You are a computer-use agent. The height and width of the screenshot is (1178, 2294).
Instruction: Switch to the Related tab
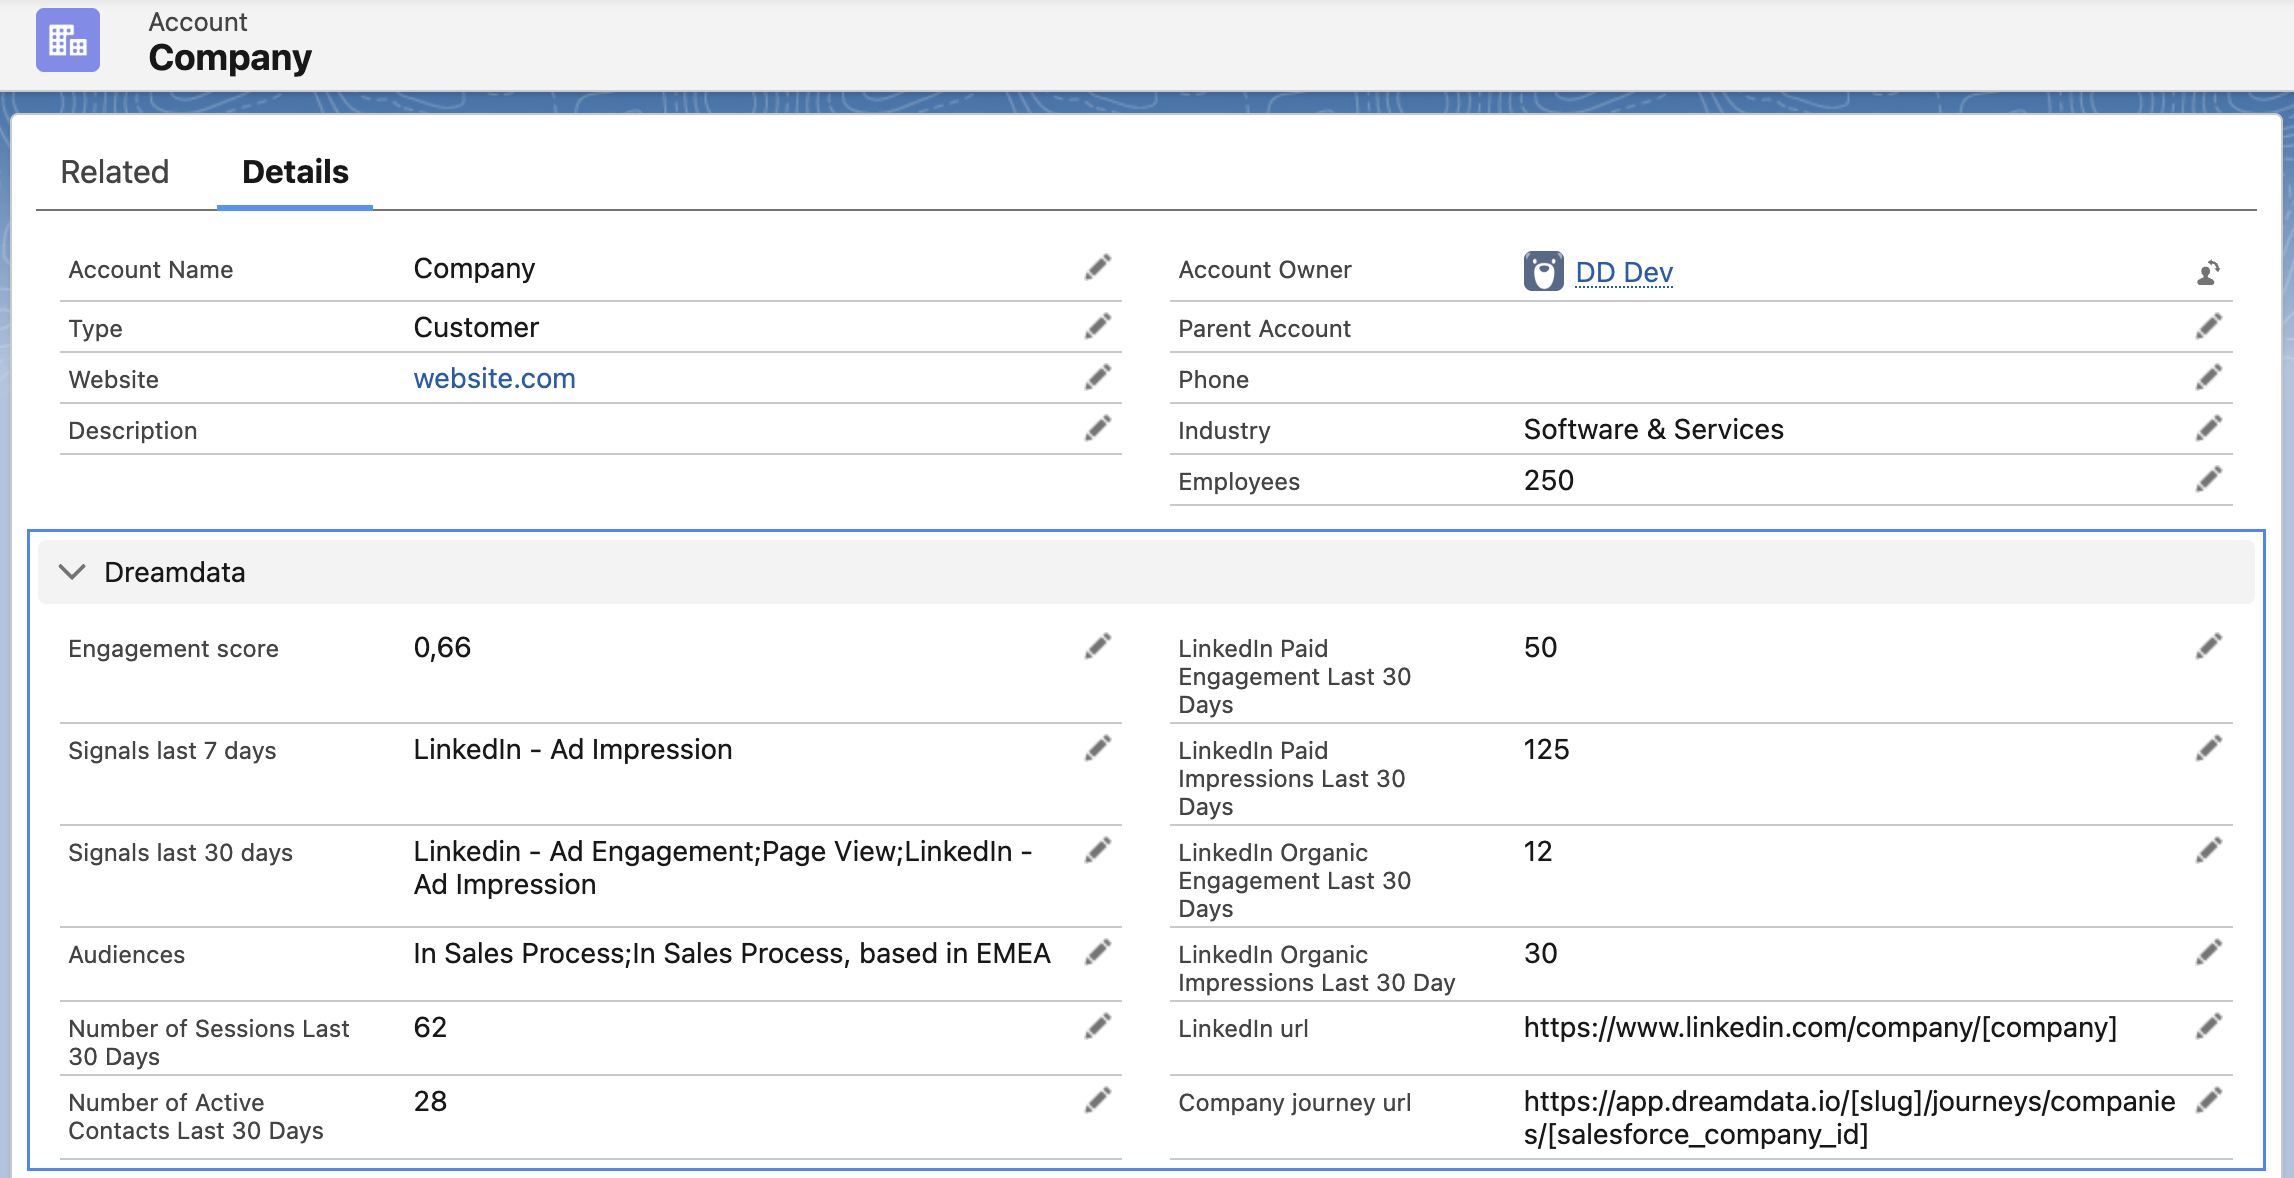coord(115,172)
